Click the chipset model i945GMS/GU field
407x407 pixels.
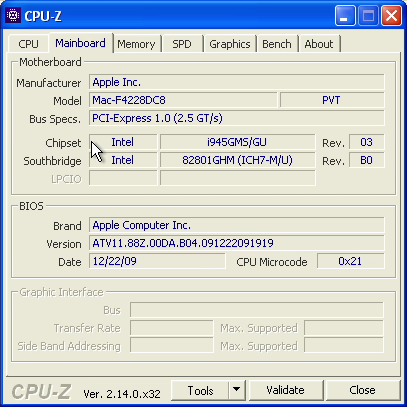click(237, 142)
